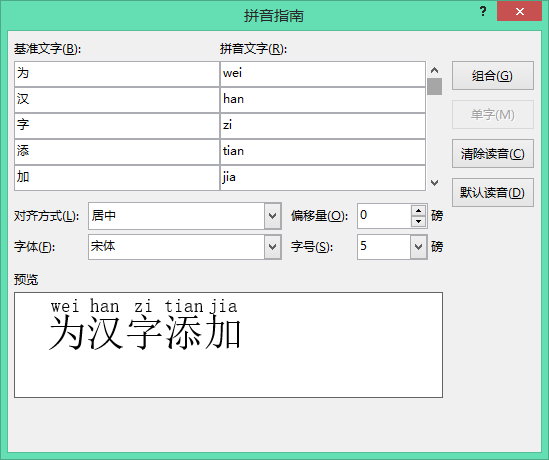Edit the pinyin field containing tian
This screenshot has height=460, width=549.
[x=323, y=152]
